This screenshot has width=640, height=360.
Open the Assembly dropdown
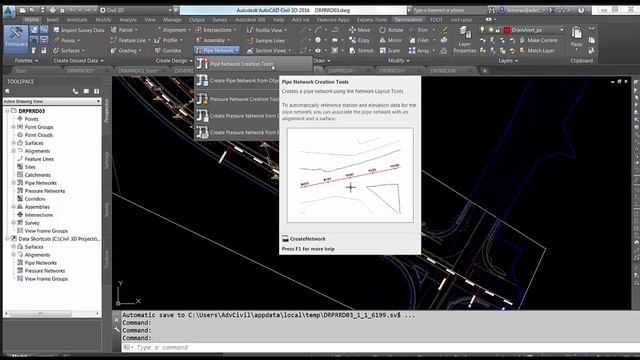(x=213, y=40)
